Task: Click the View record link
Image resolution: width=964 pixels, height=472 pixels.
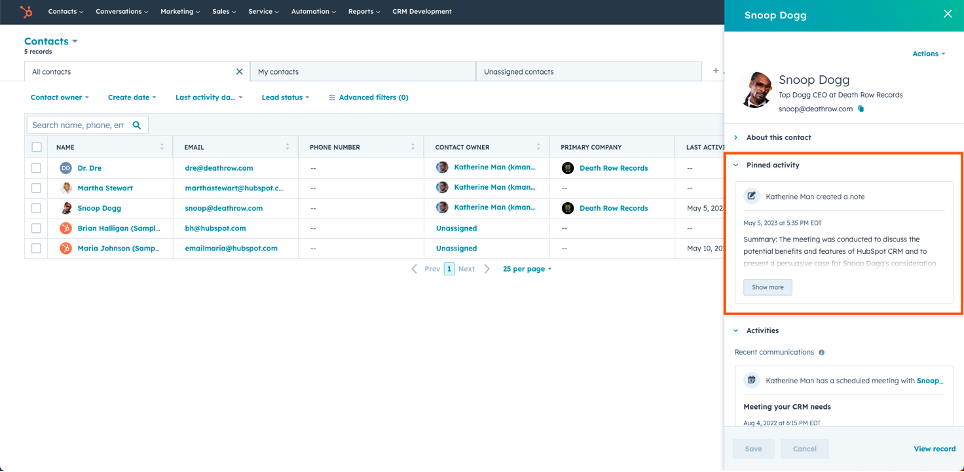Action: (x=934, y=449)
